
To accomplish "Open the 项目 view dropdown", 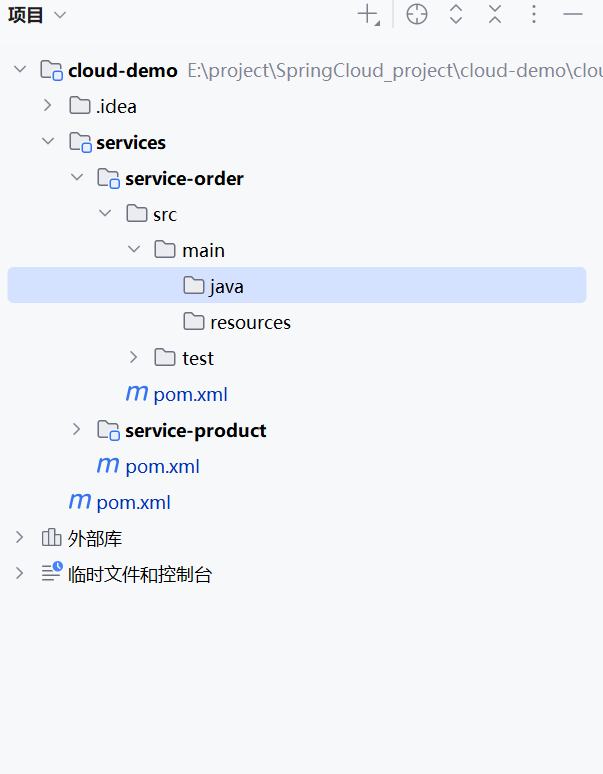I will (37, 15).
